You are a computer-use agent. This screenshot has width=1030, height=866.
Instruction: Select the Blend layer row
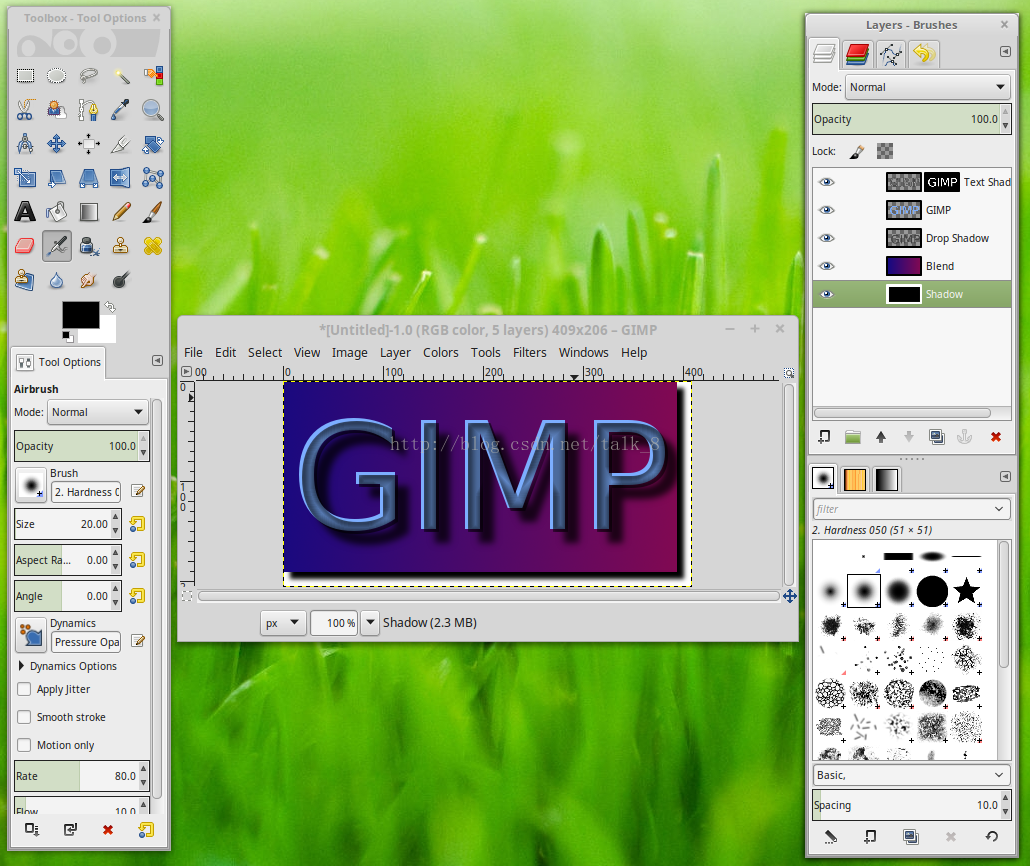(912, 266)
